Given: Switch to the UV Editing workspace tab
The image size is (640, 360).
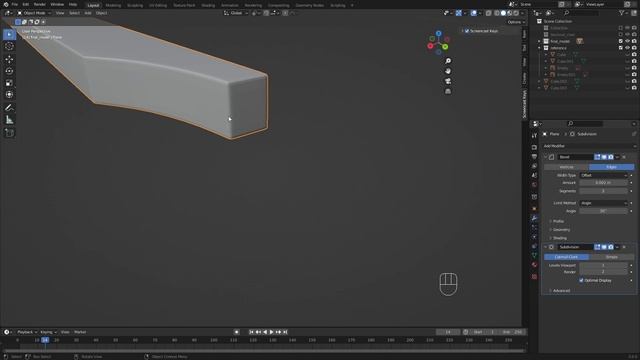Looking at the screenshot, I should pos(158,5).
